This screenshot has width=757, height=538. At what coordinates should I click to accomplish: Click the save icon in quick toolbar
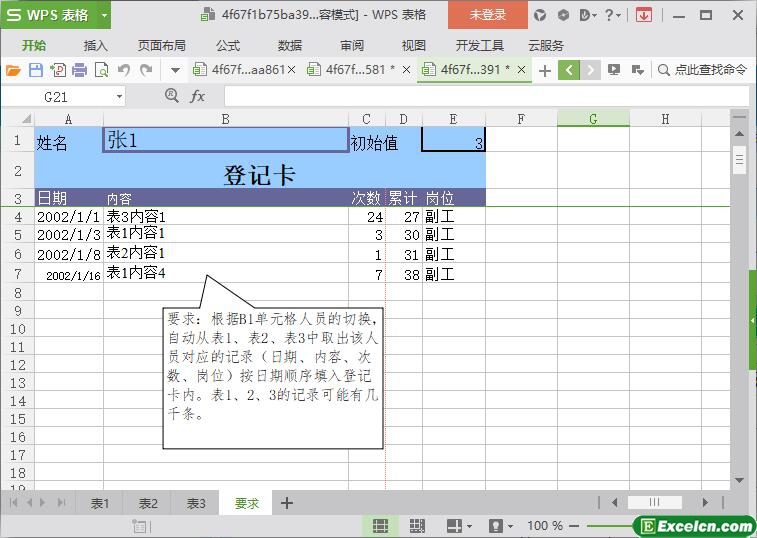36,70
